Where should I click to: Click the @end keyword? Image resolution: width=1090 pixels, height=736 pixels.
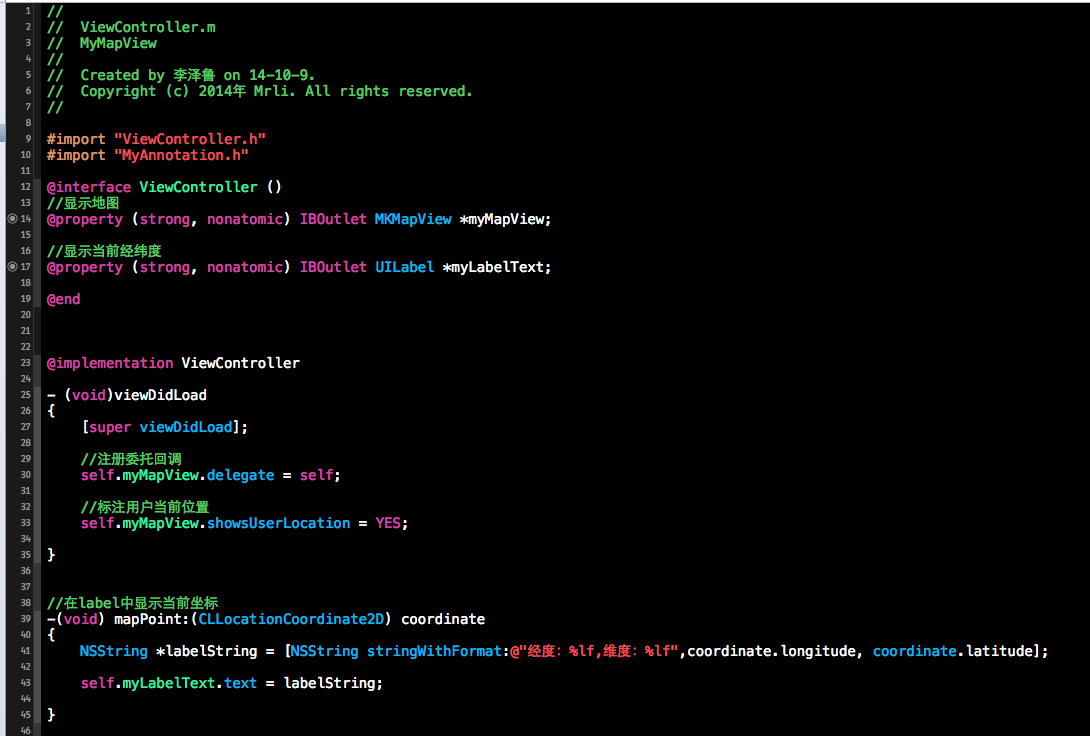(x=63, y=299)
